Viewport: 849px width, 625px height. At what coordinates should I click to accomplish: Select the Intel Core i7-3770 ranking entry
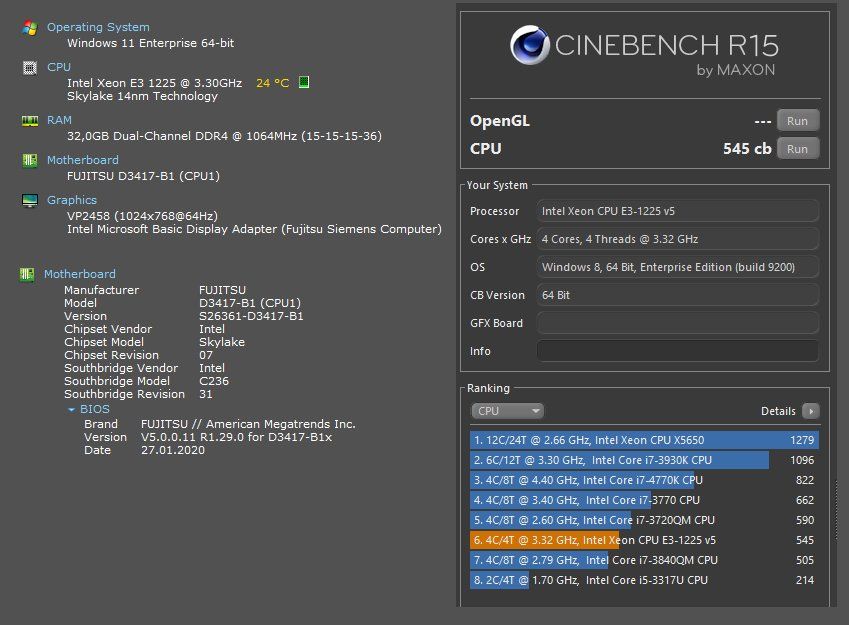click(x=644, y=500)
